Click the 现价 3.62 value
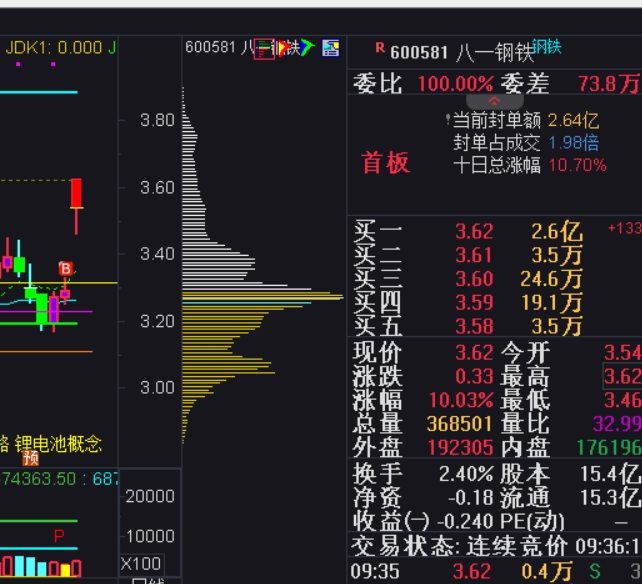The height and width of the screenshot is (584, 642). pyautogui.click(x=474, y=353)
